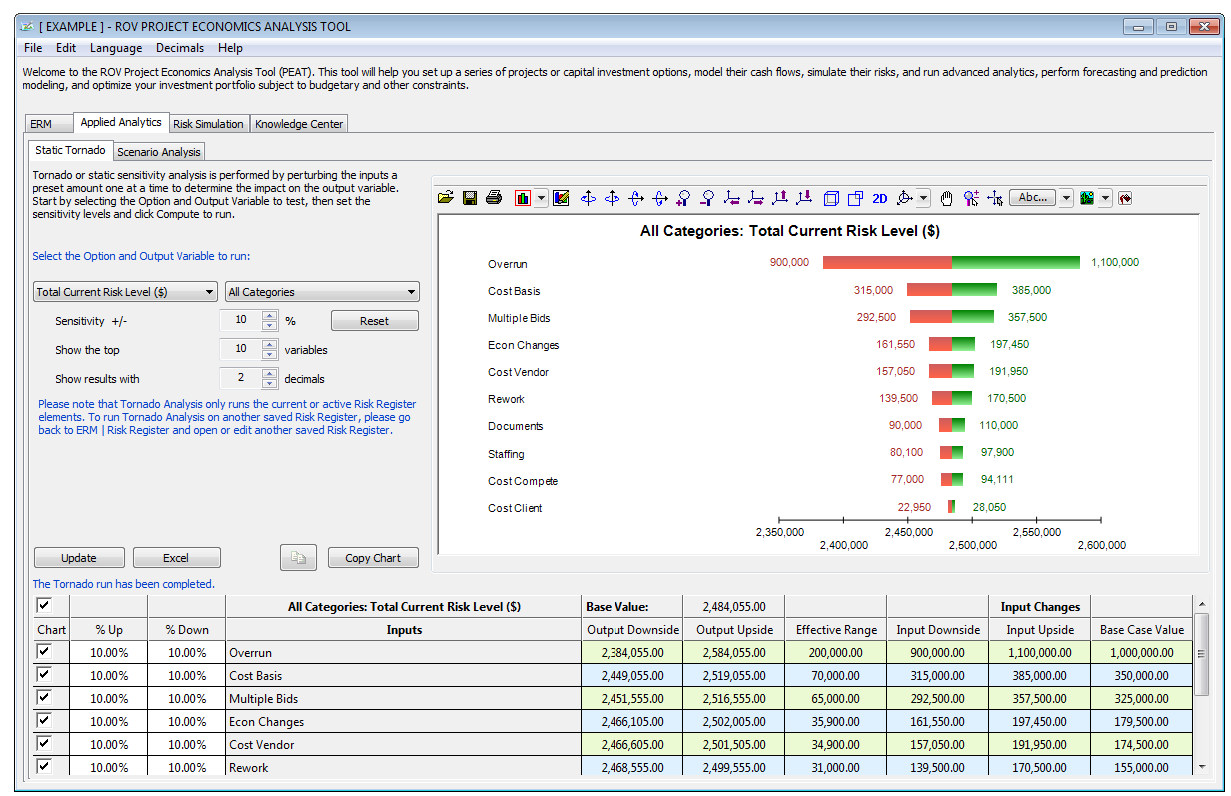This screenshot has height=796, width=1231.
Task: Click the Show the top variables input field
Action: pos(239,350)
